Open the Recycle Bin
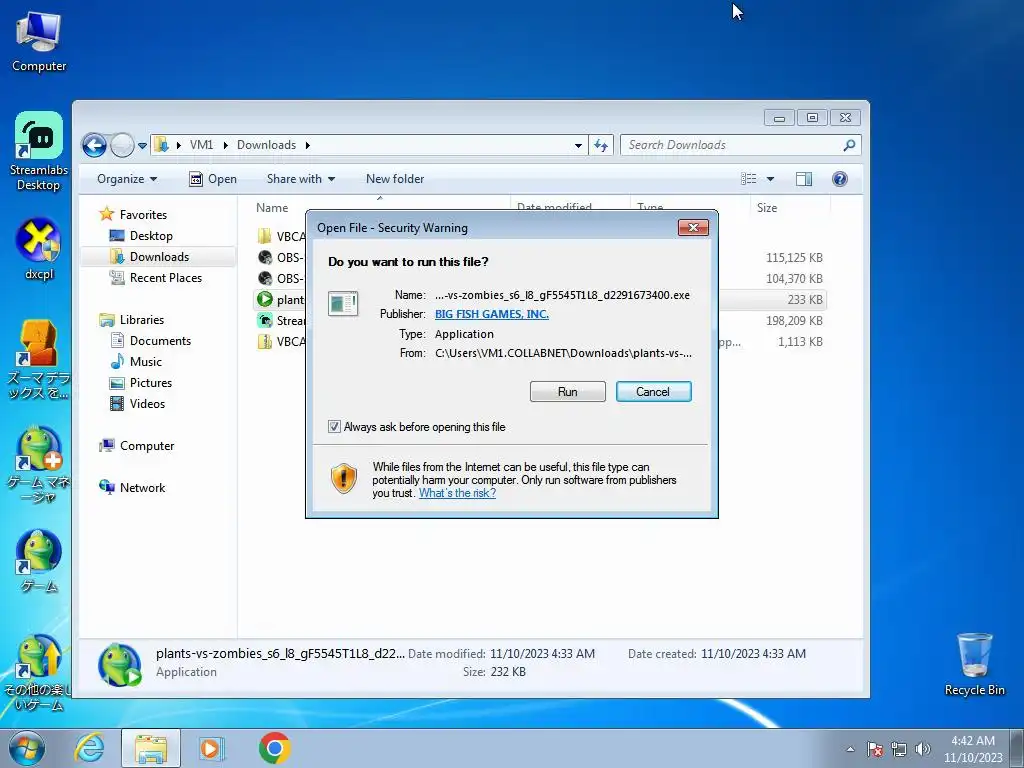The width and height of the screenshot is (1024, 768). pyautogui.click(x=974, y=664)
